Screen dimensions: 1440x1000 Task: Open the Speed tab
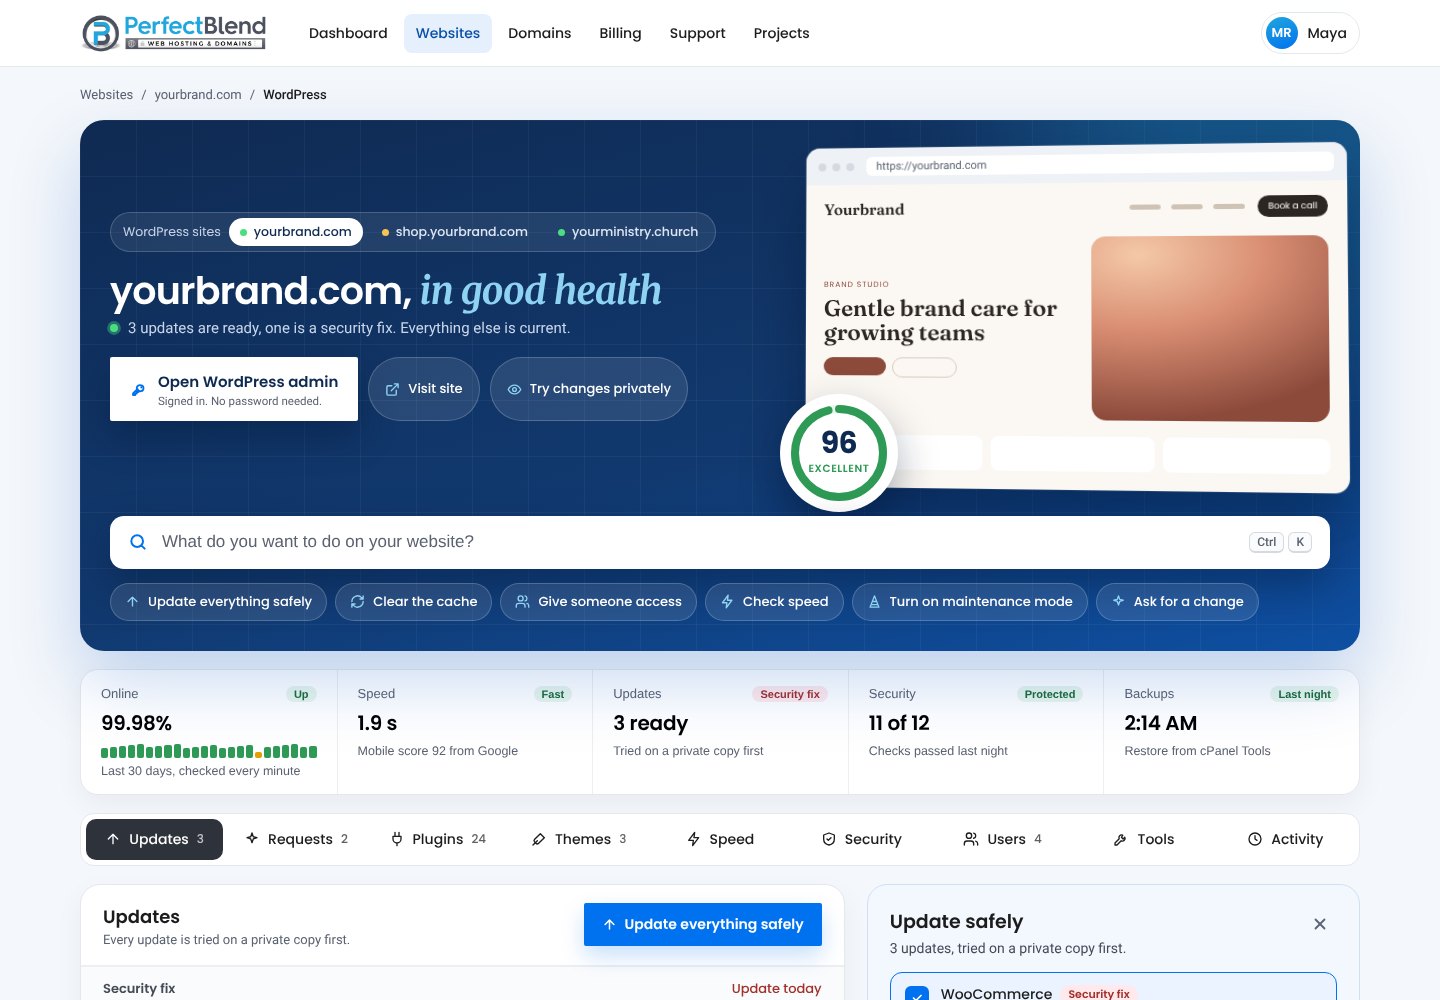click(x=720, y=840)
